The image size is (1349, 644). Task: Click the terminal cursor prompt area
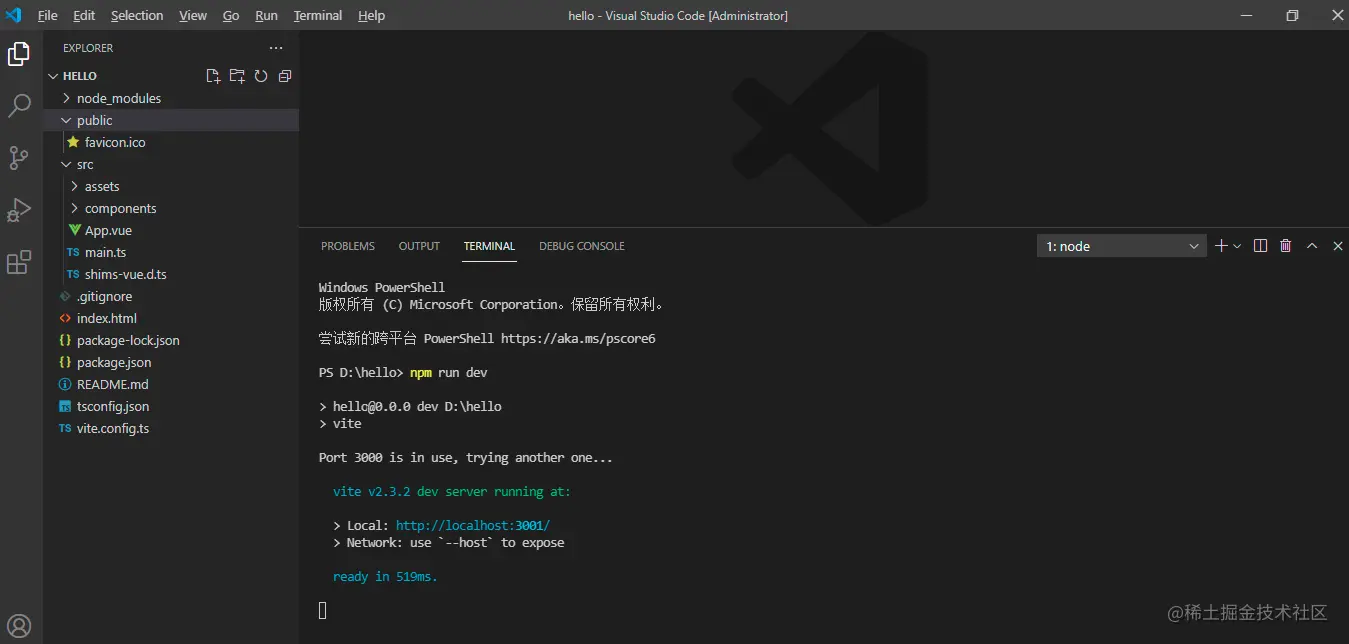323,610
